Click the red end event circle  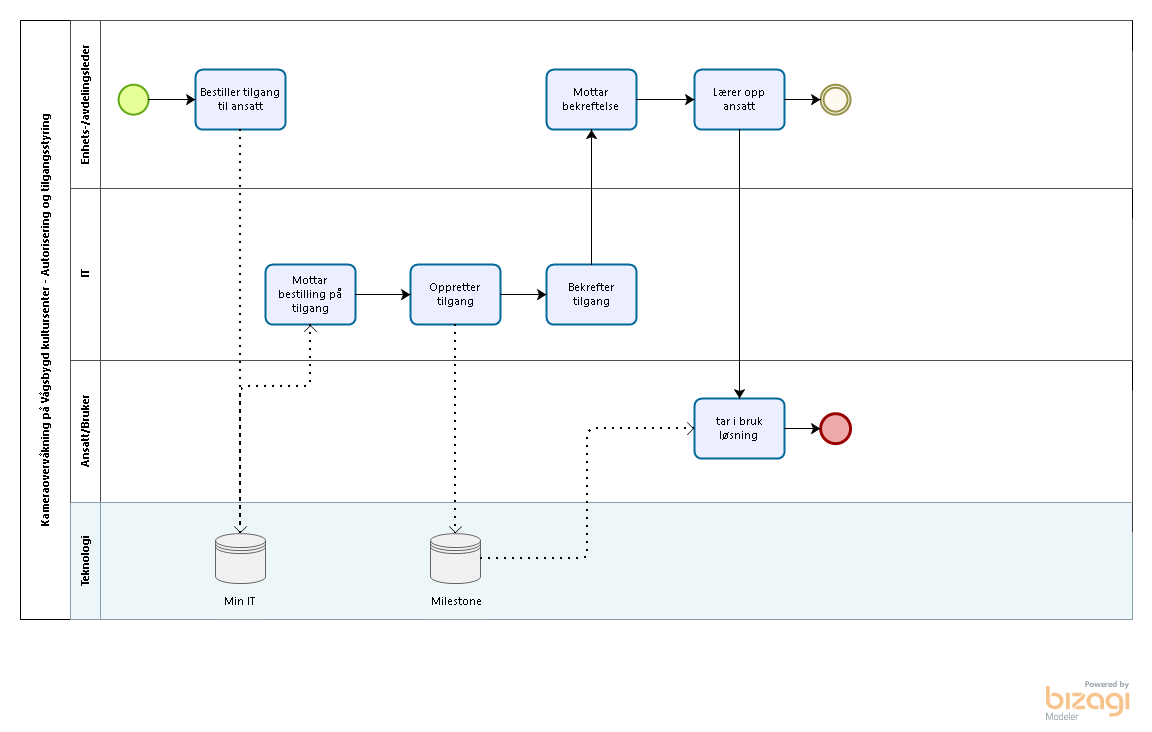(x=835, y=429)
